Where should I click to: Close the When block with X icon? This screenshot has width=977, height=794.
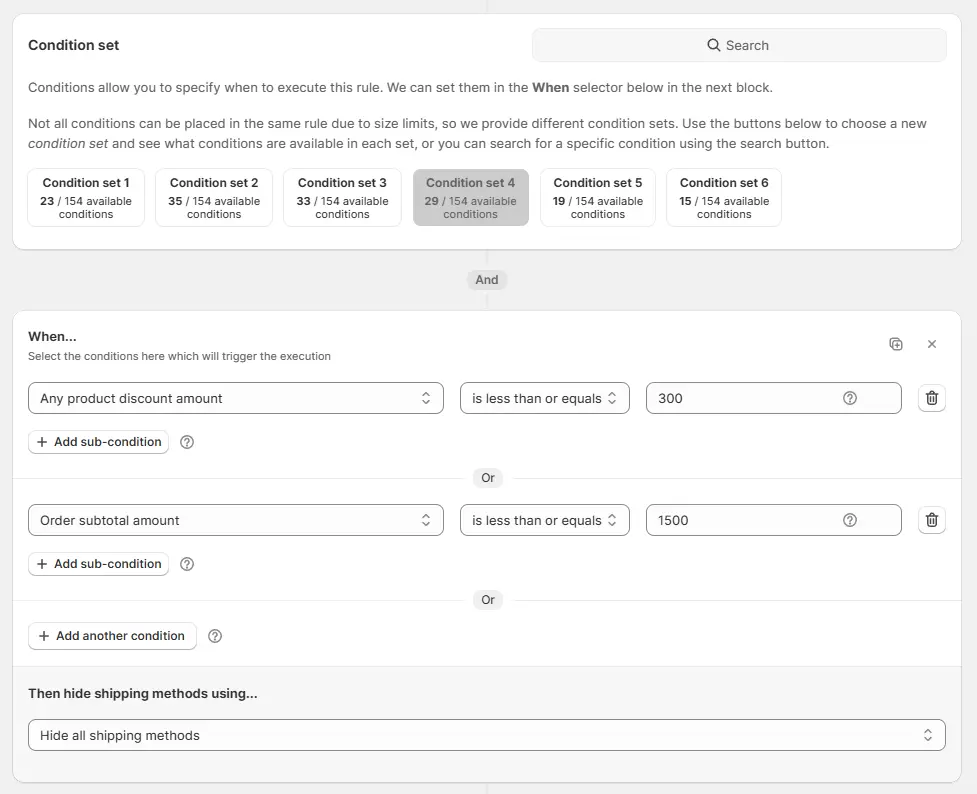click(932, 344)
